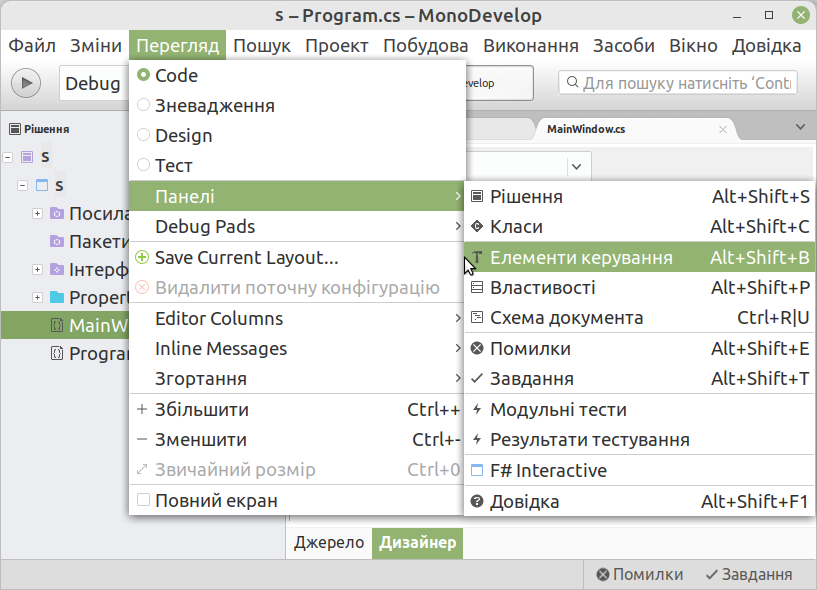This screenshot has width=817, height=590.
Task: Open the editor member combo box arrow
Action: [576, 167]
